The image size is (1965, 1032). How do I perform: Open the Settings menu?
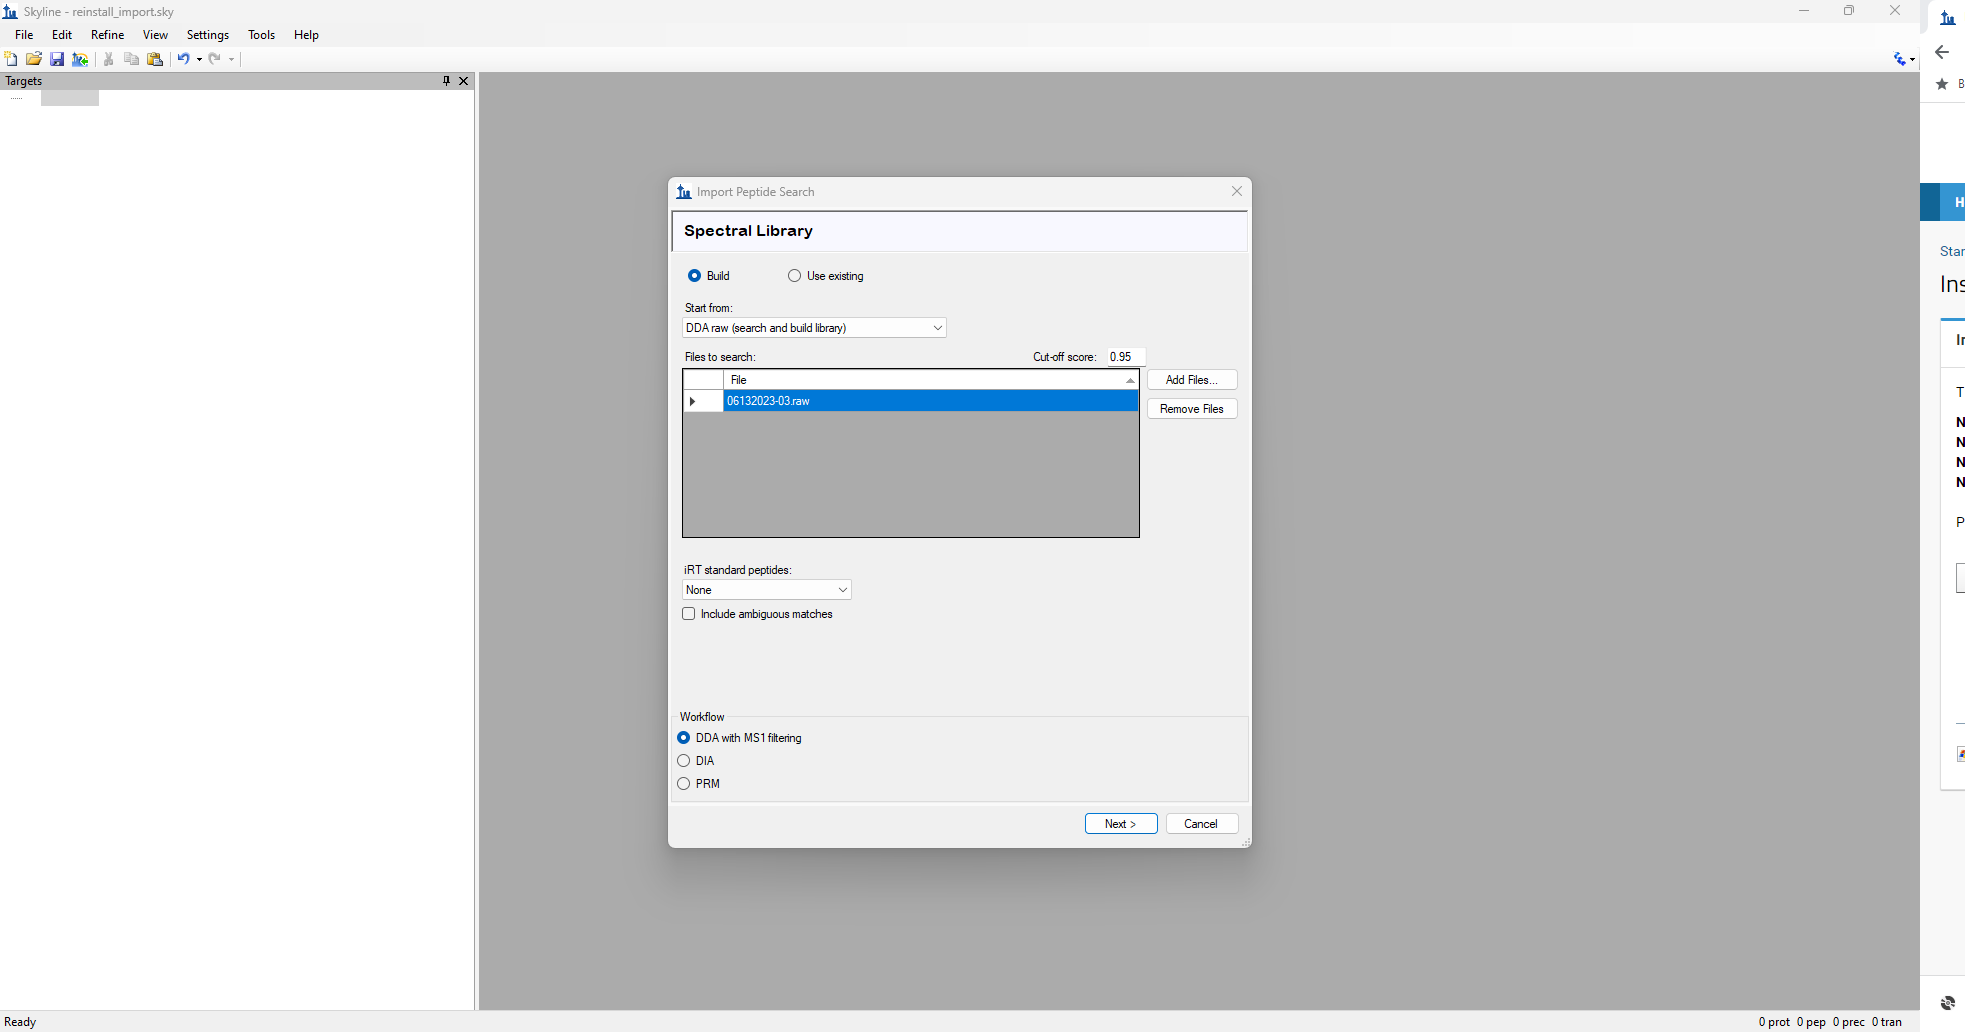click(x=207, y=35)
